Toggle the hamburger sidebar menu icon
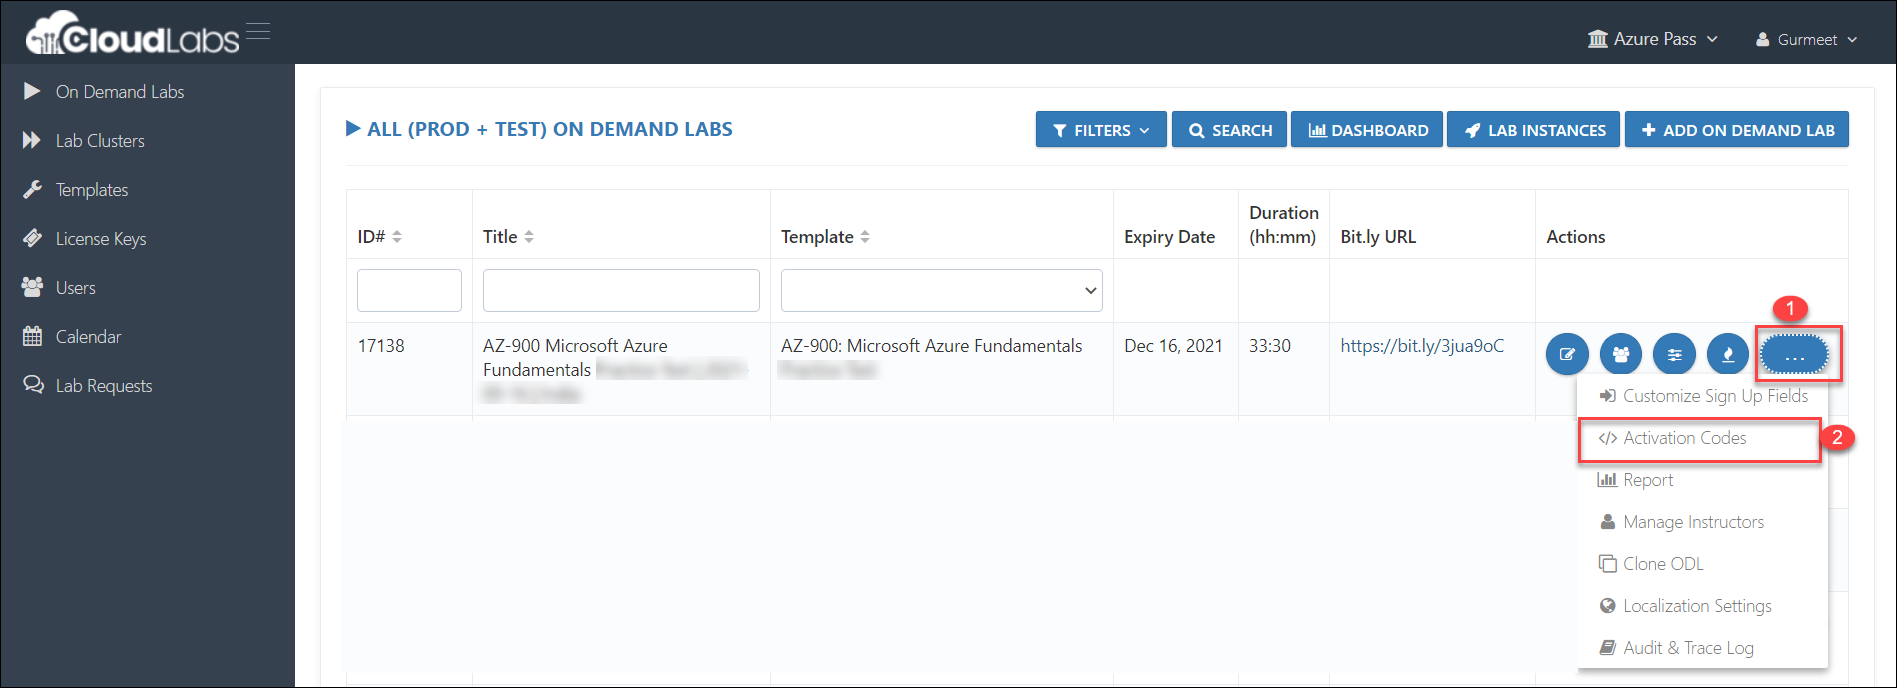The image size is (1897, 688). point(258,31)
